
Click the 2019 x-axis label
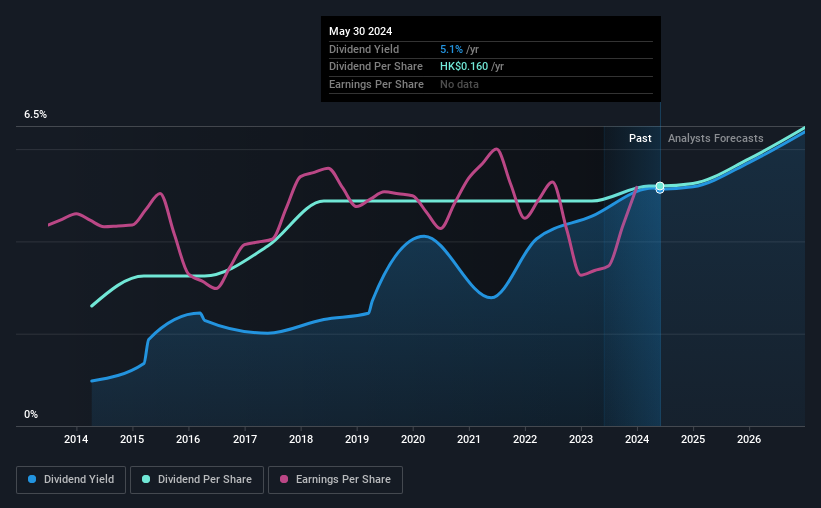(357, 439)
